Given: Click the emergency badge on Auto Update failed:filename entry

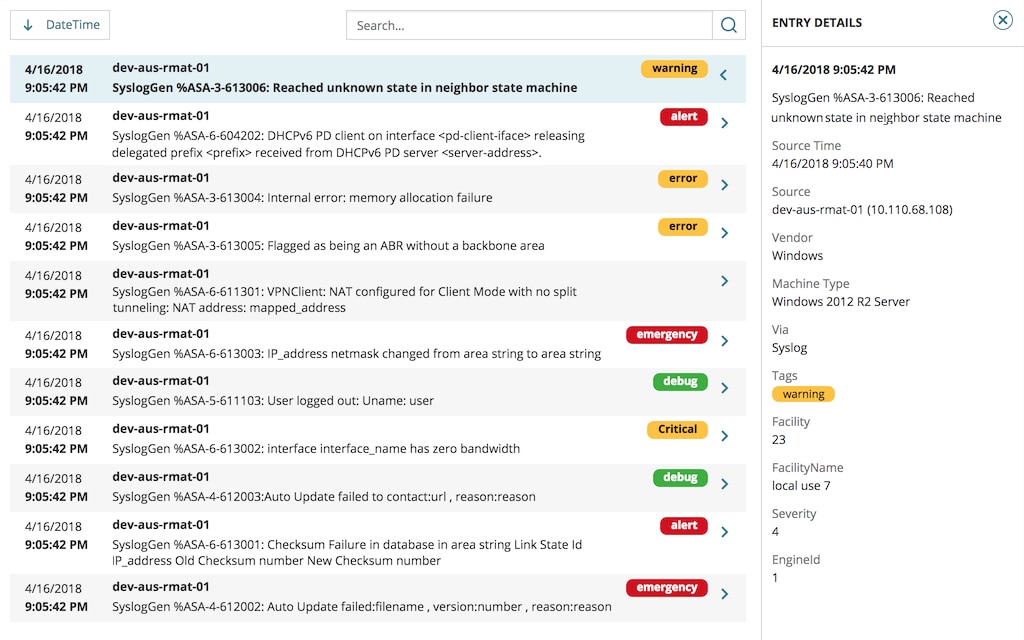Looking at the screenshot, I should [667, 587].
